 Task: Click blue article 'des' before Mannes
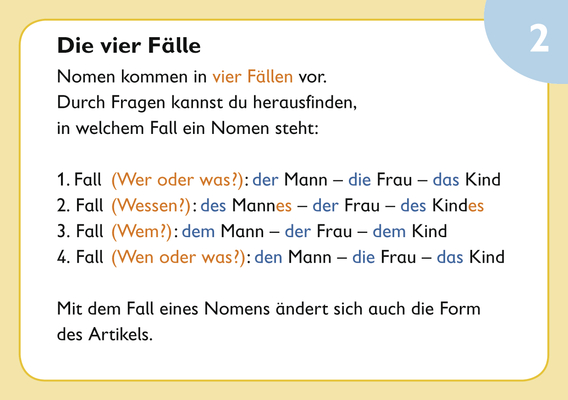(x=213, y=206)
